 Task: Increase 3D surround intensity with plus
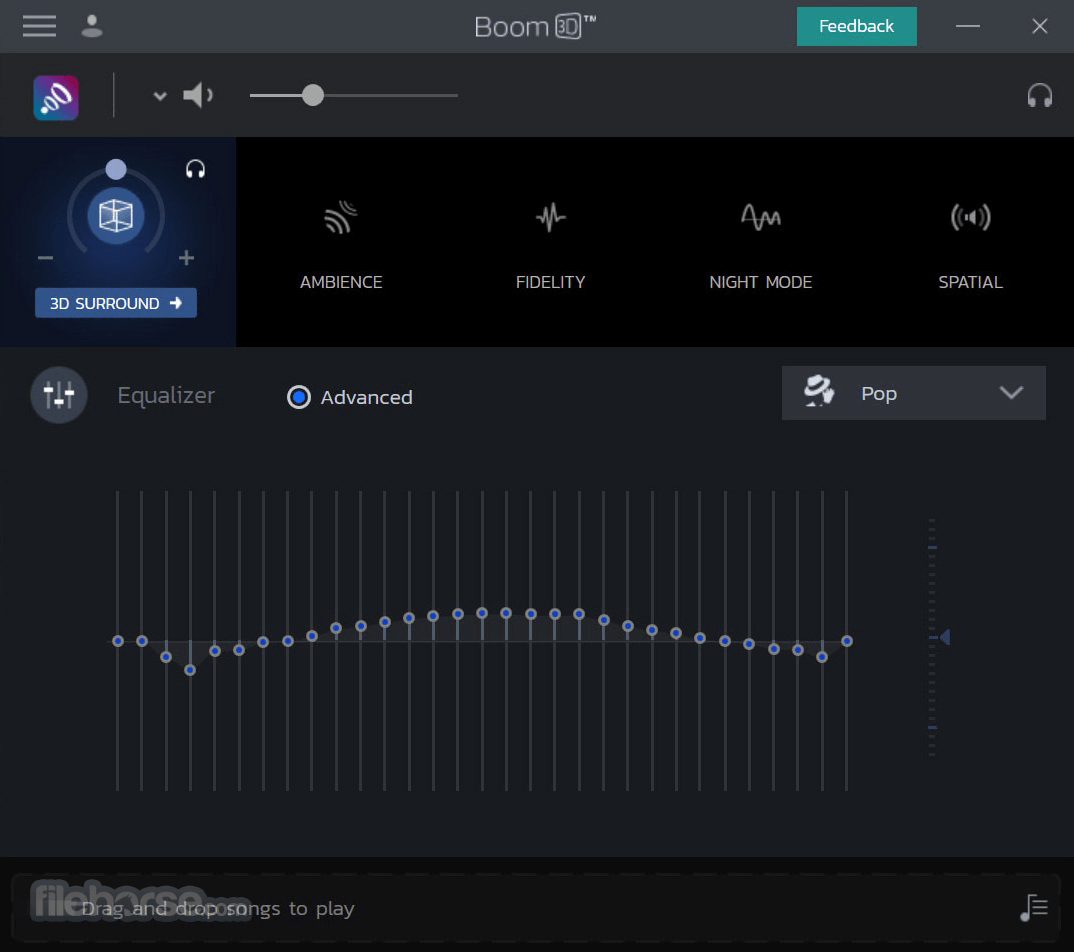coord(186,258)
